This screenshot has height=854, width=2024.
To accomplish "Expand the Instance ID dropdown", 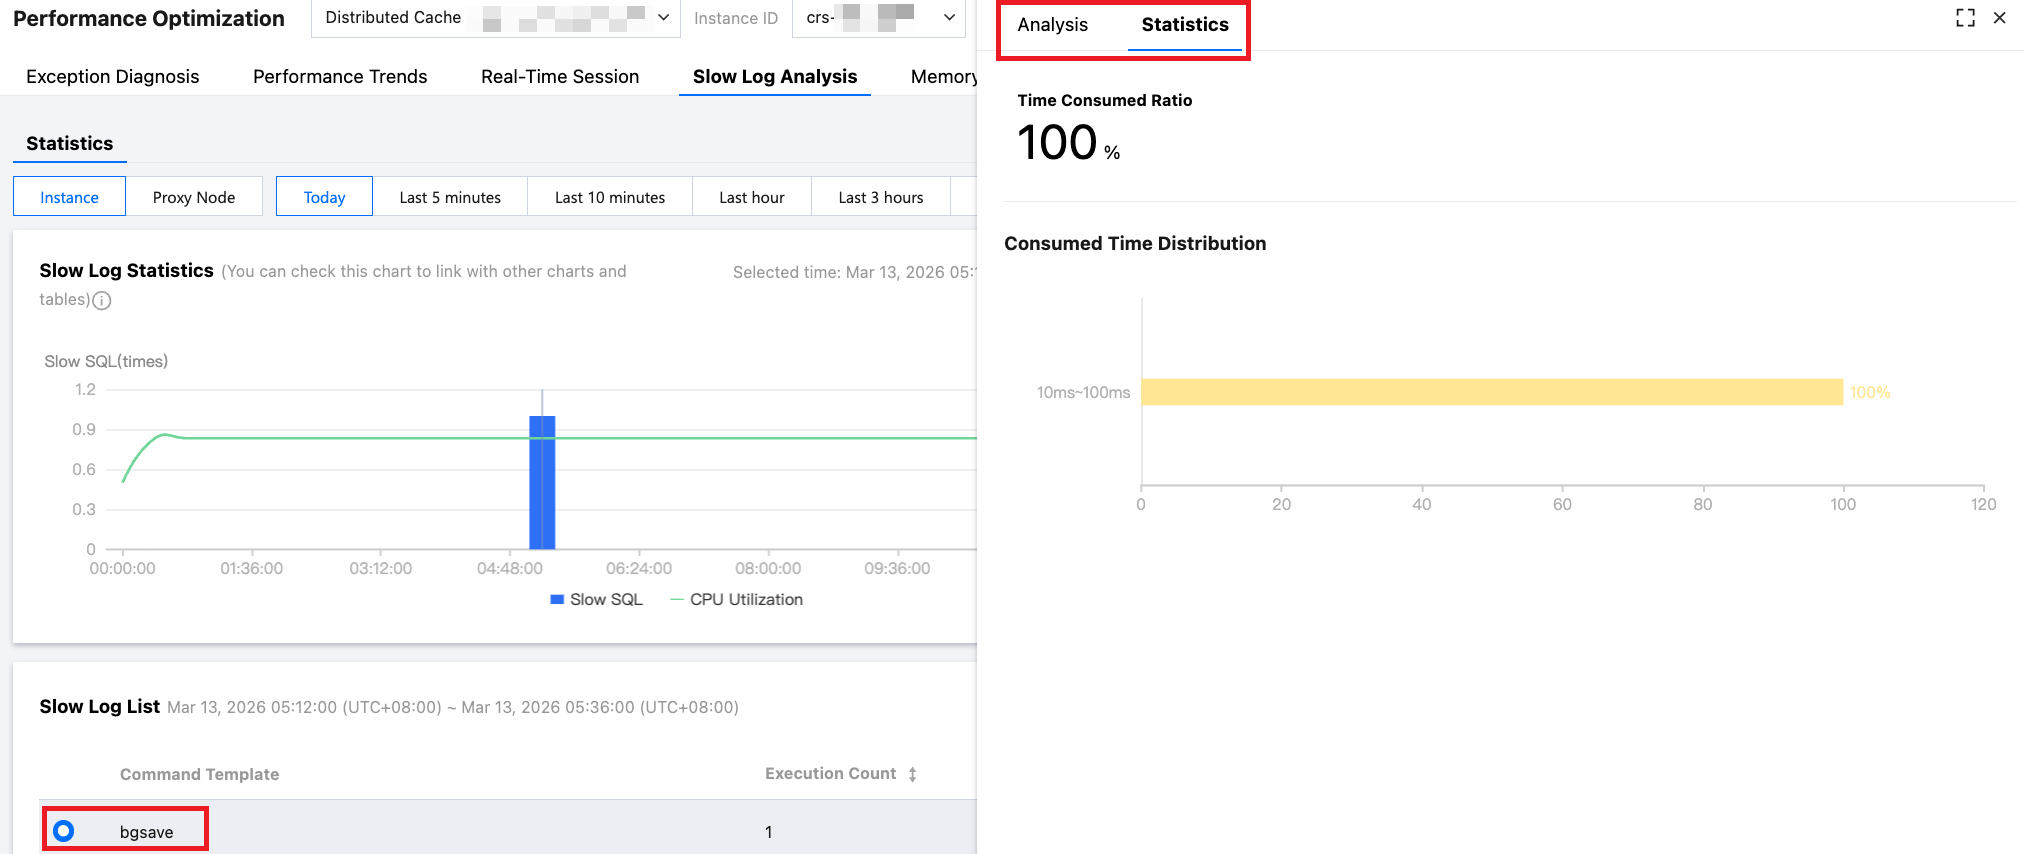I will [879, 18].
